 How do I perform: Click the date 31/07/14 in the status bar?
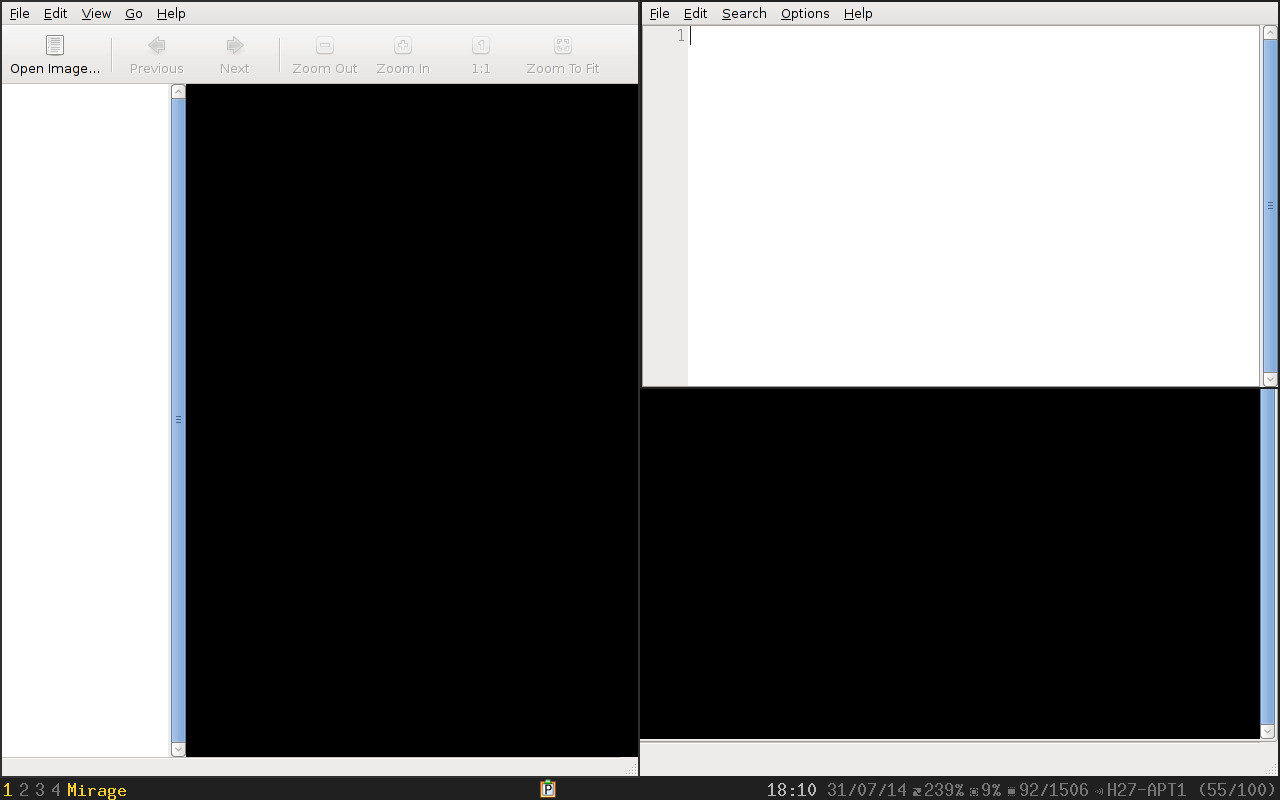click(x=867, y=790)
